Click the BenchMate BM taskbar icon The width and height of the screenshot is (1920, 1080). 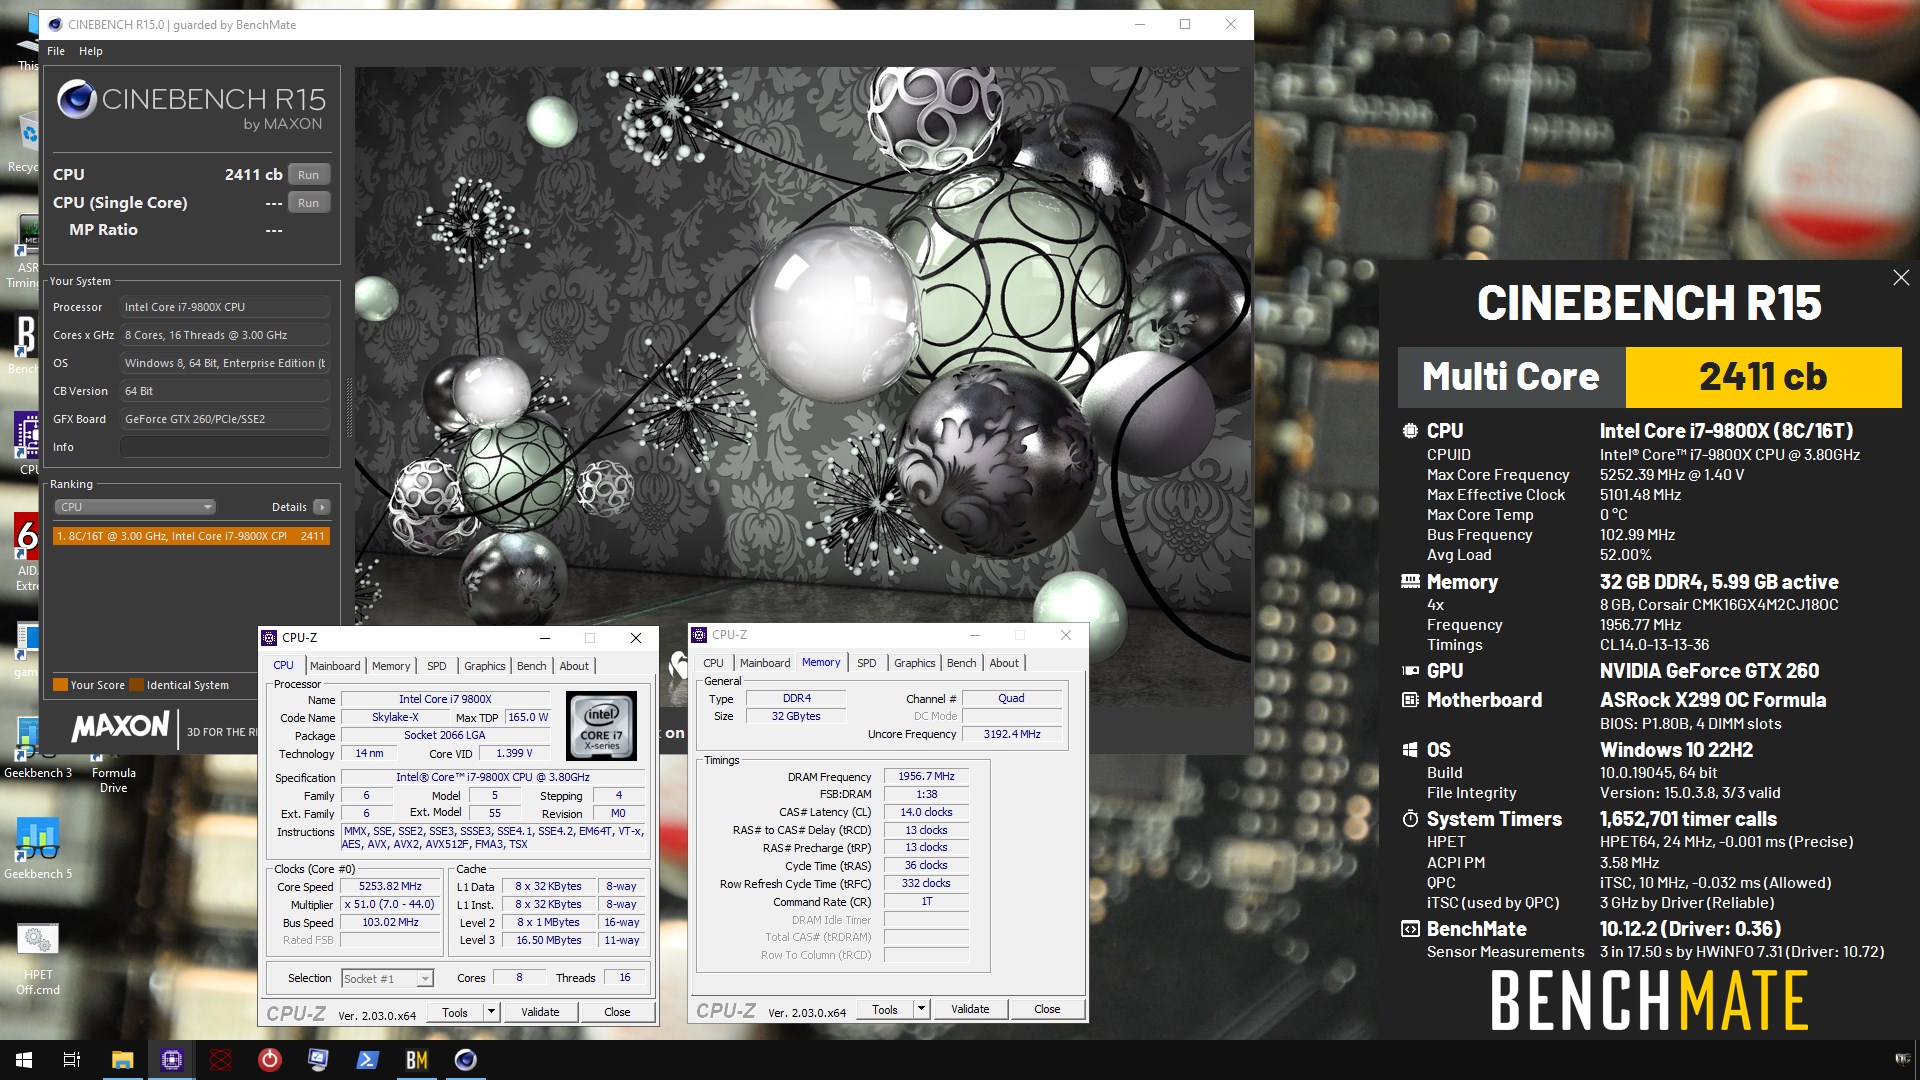(x=416, y=1060)
